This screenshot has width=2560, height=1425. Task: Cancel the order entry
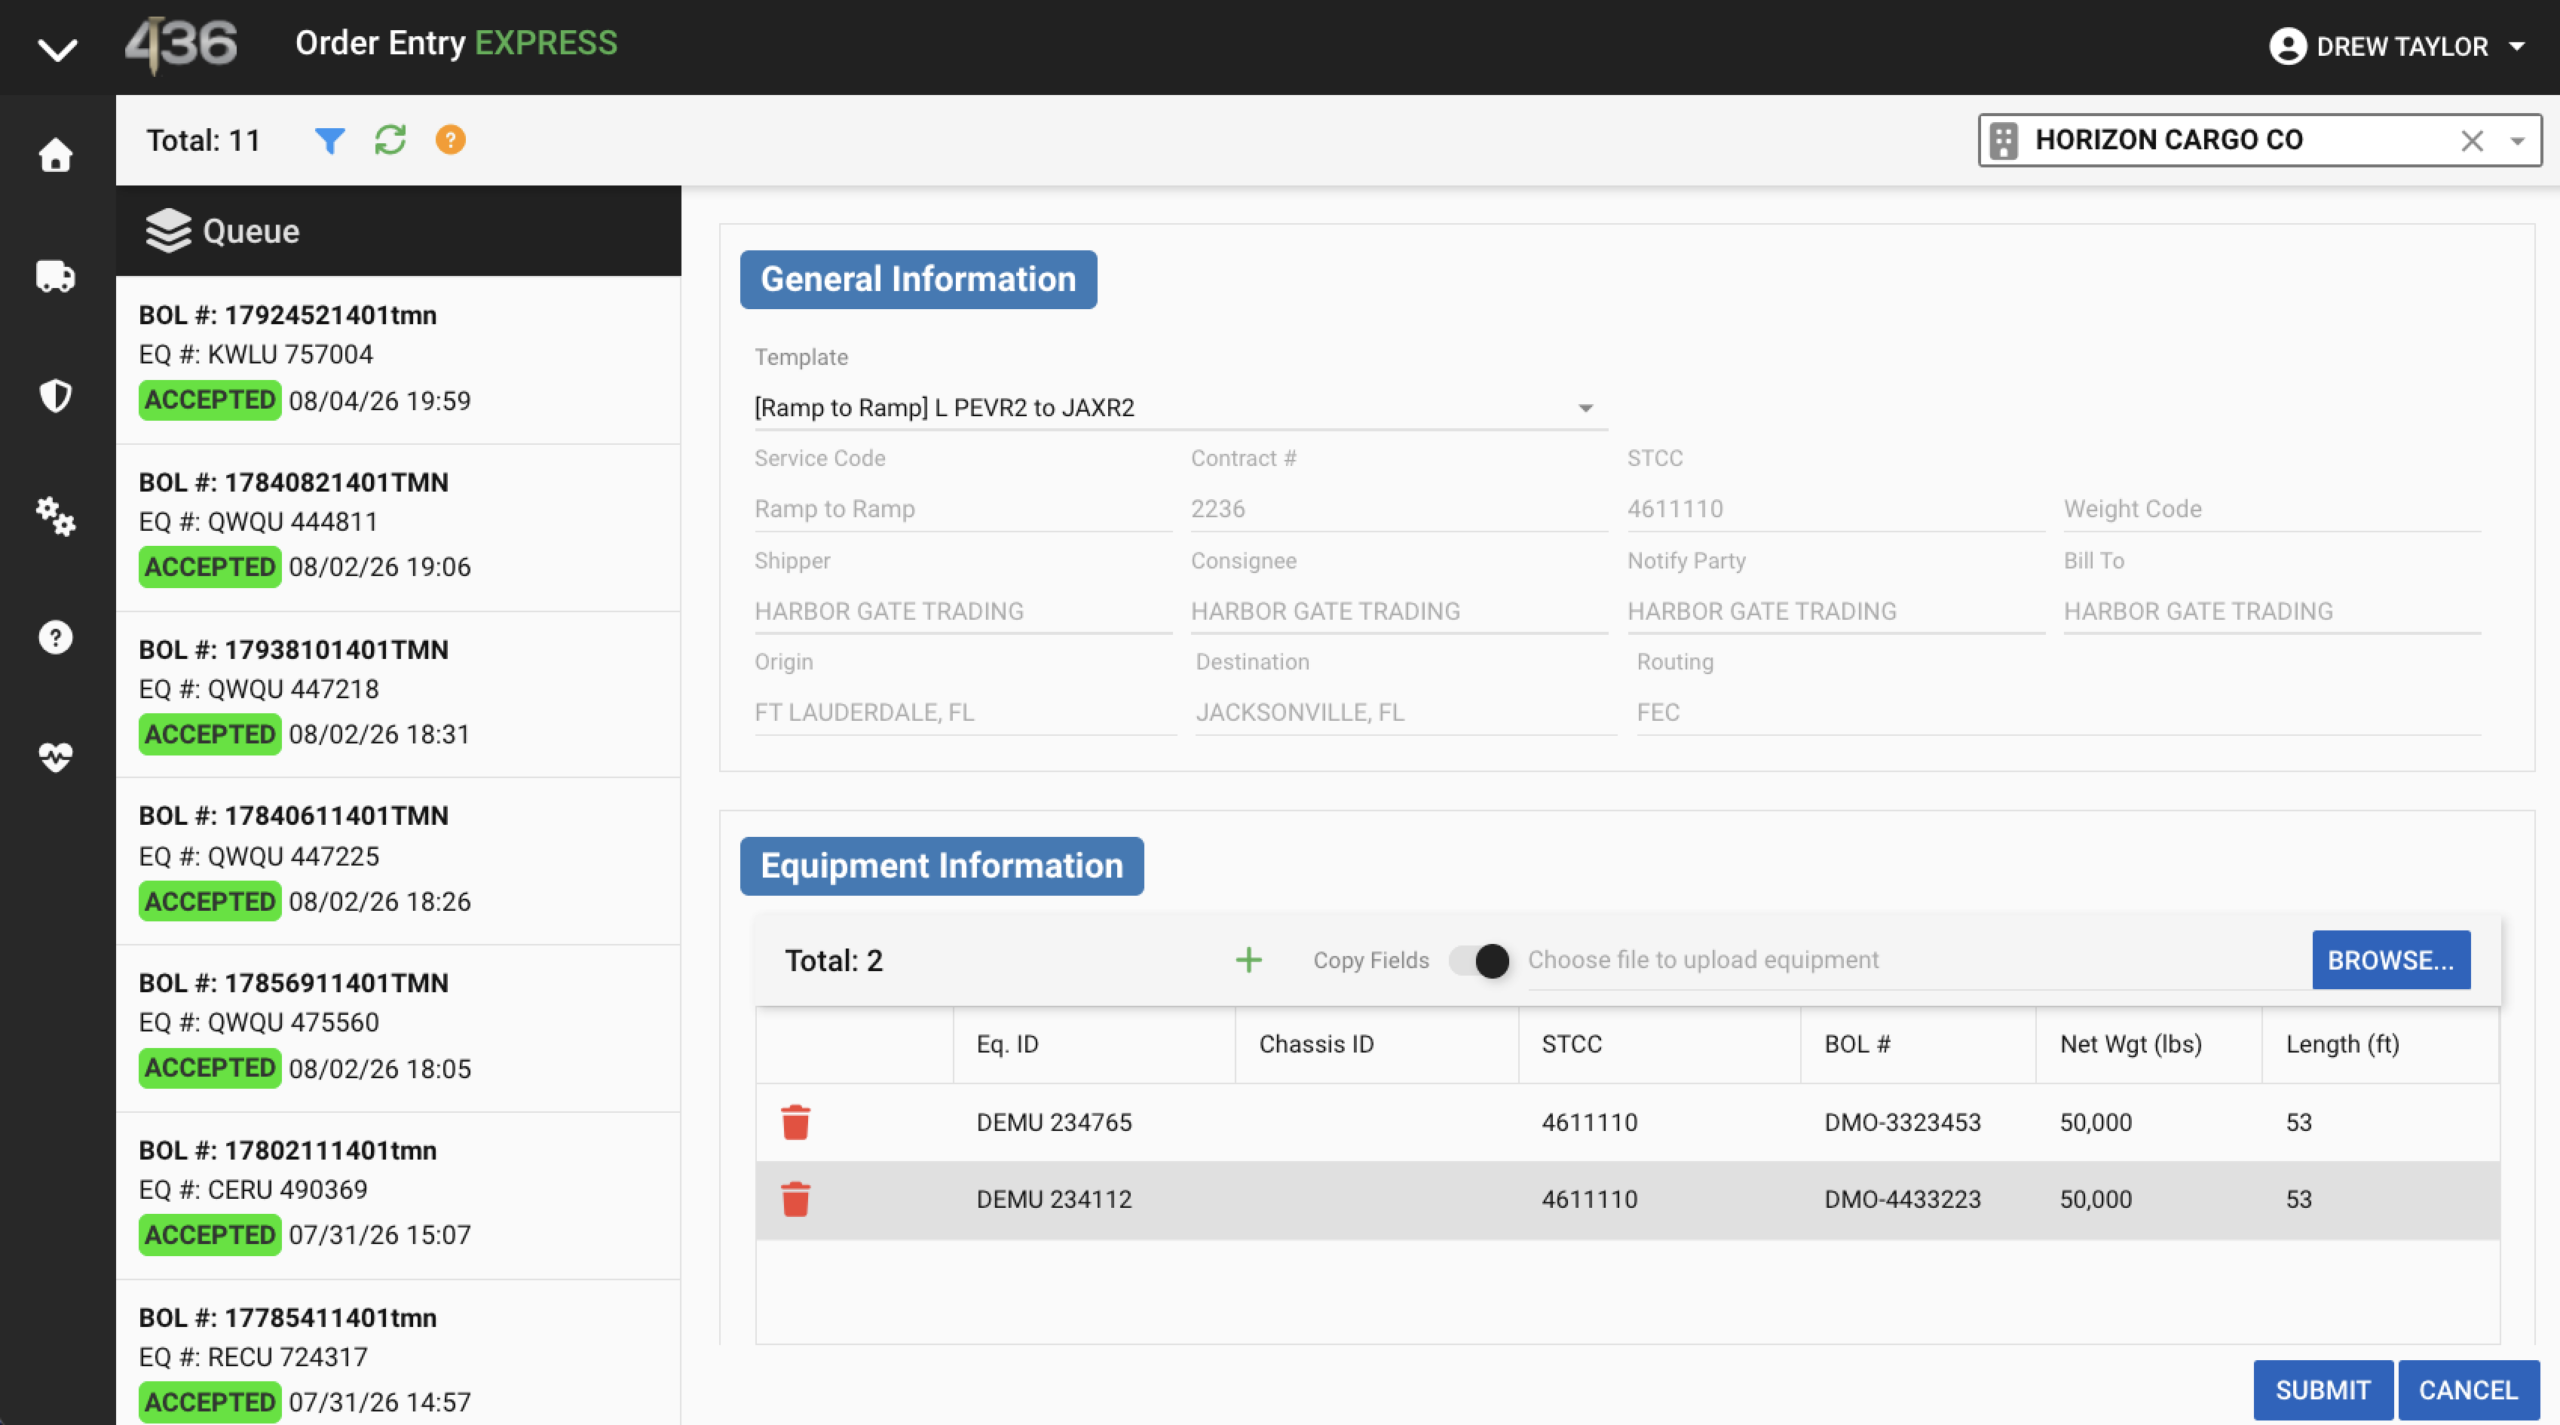tap(2468, 1390)
